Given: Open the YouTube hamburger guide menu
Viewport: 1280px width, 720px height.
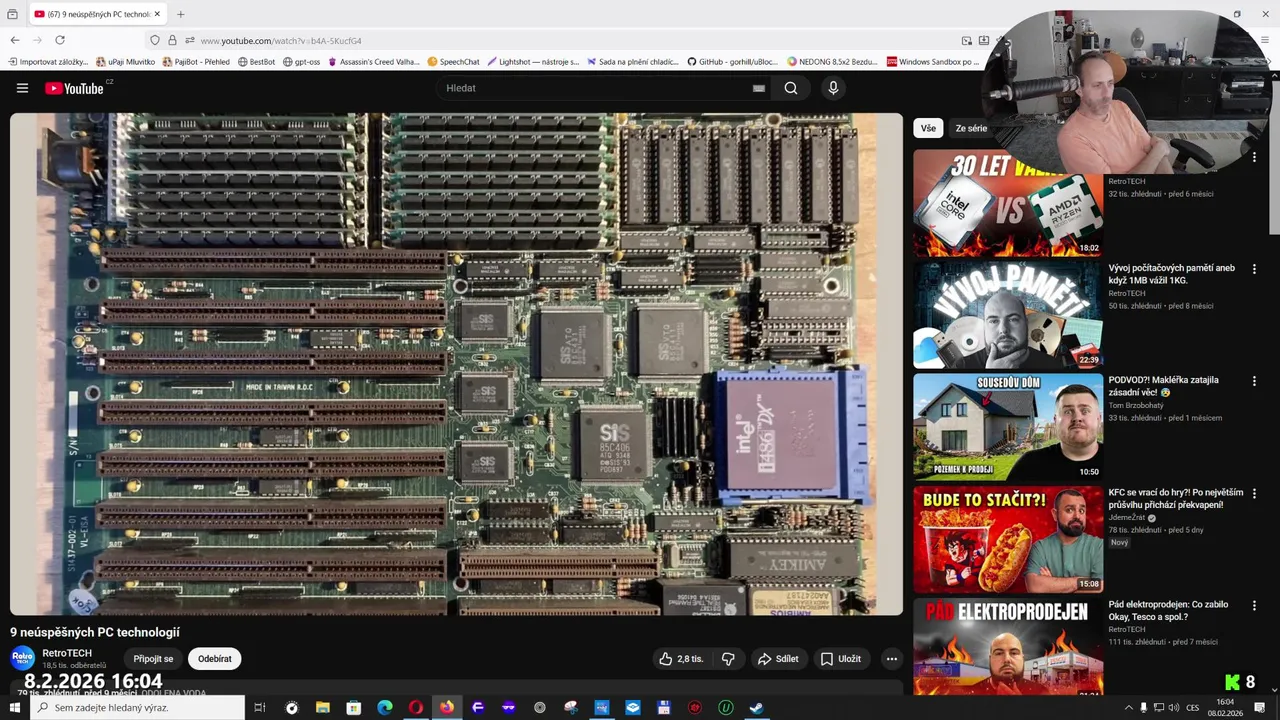Looking at the screenshot, I should tap(22, 88).
